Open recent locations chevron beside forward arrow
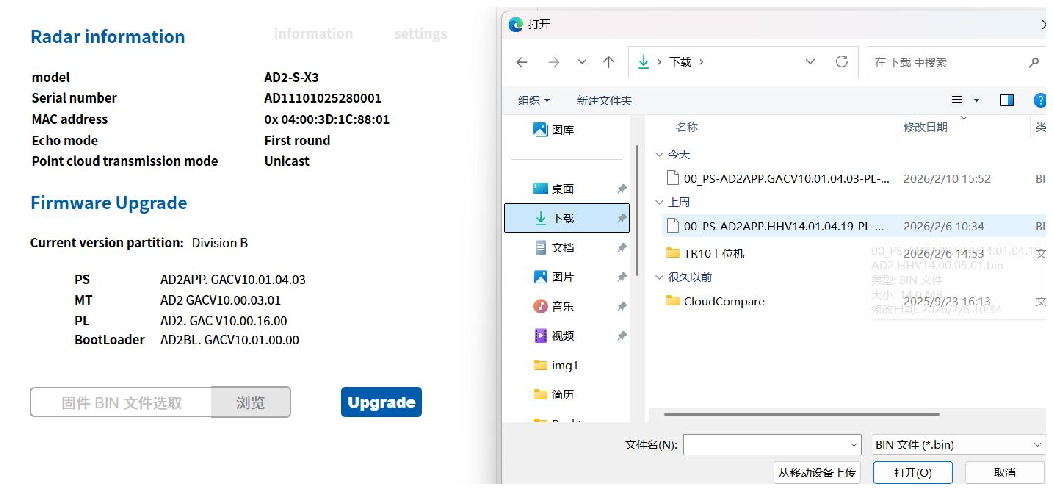This screenshot has width=1053, height=491. click(x=582, y=62)
